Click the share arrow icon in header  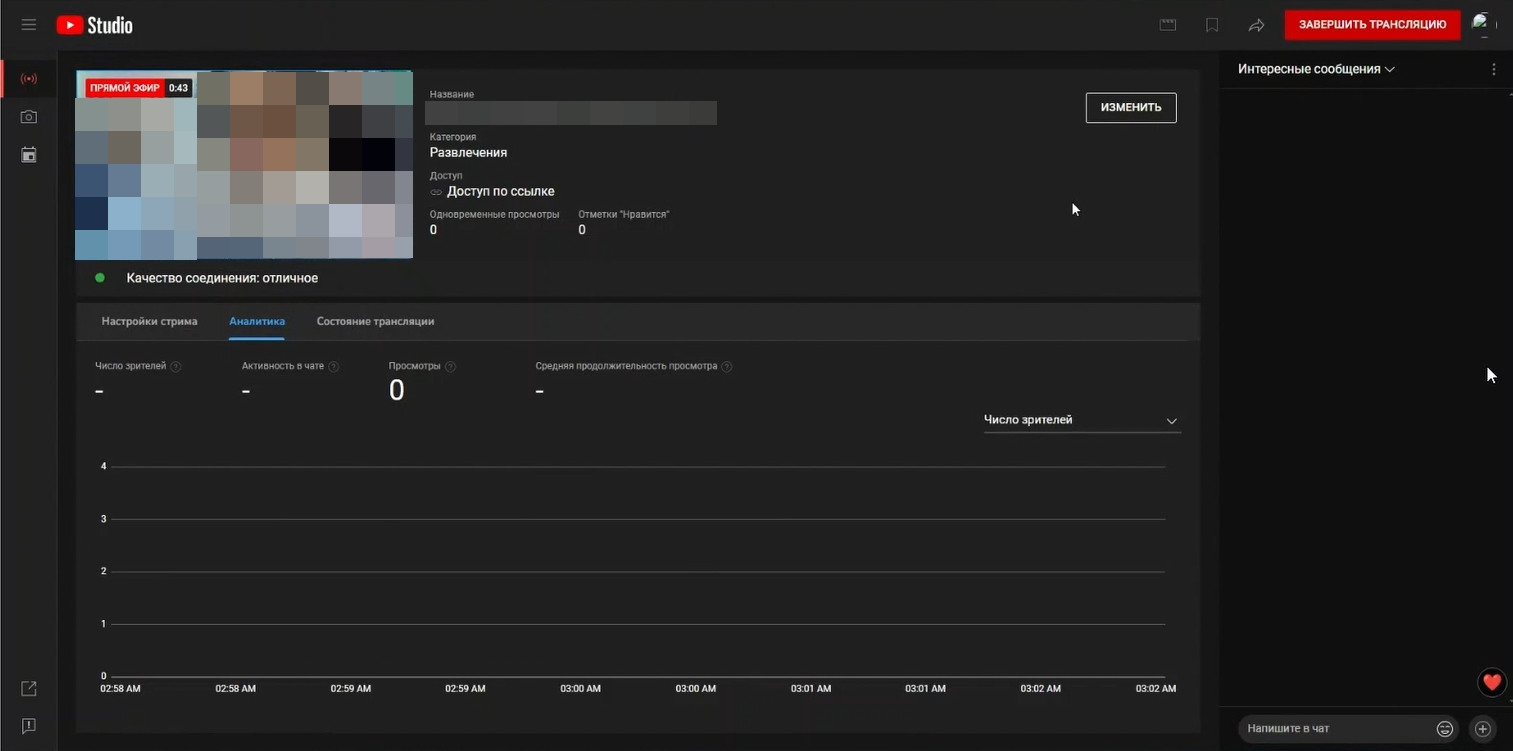coord(1256,25)
